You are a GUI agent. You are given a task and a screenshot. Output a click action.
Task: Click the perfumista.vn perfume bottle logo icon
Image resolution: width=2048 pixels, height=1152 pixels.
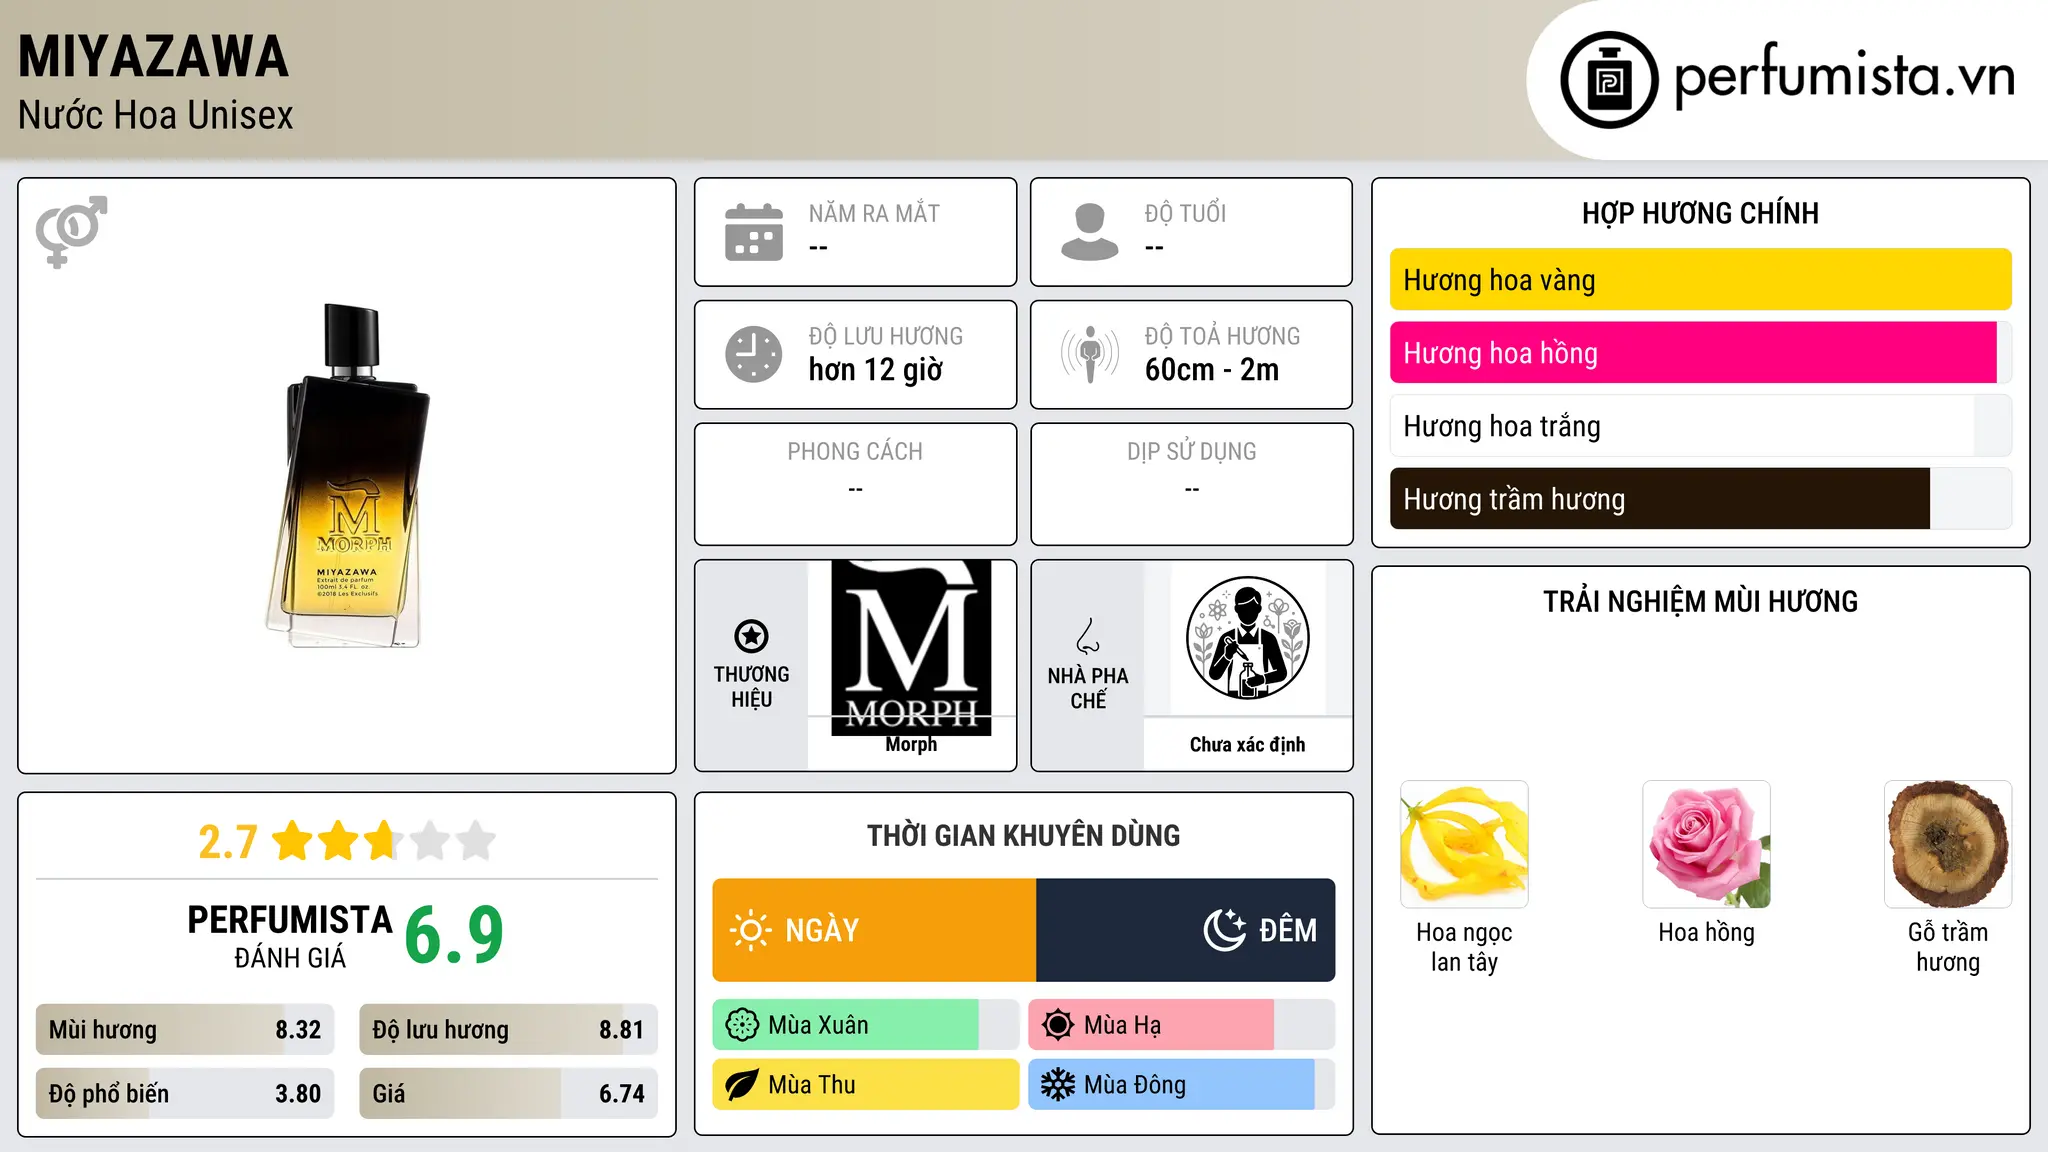pyautogui.click(x=1609, y=80)
